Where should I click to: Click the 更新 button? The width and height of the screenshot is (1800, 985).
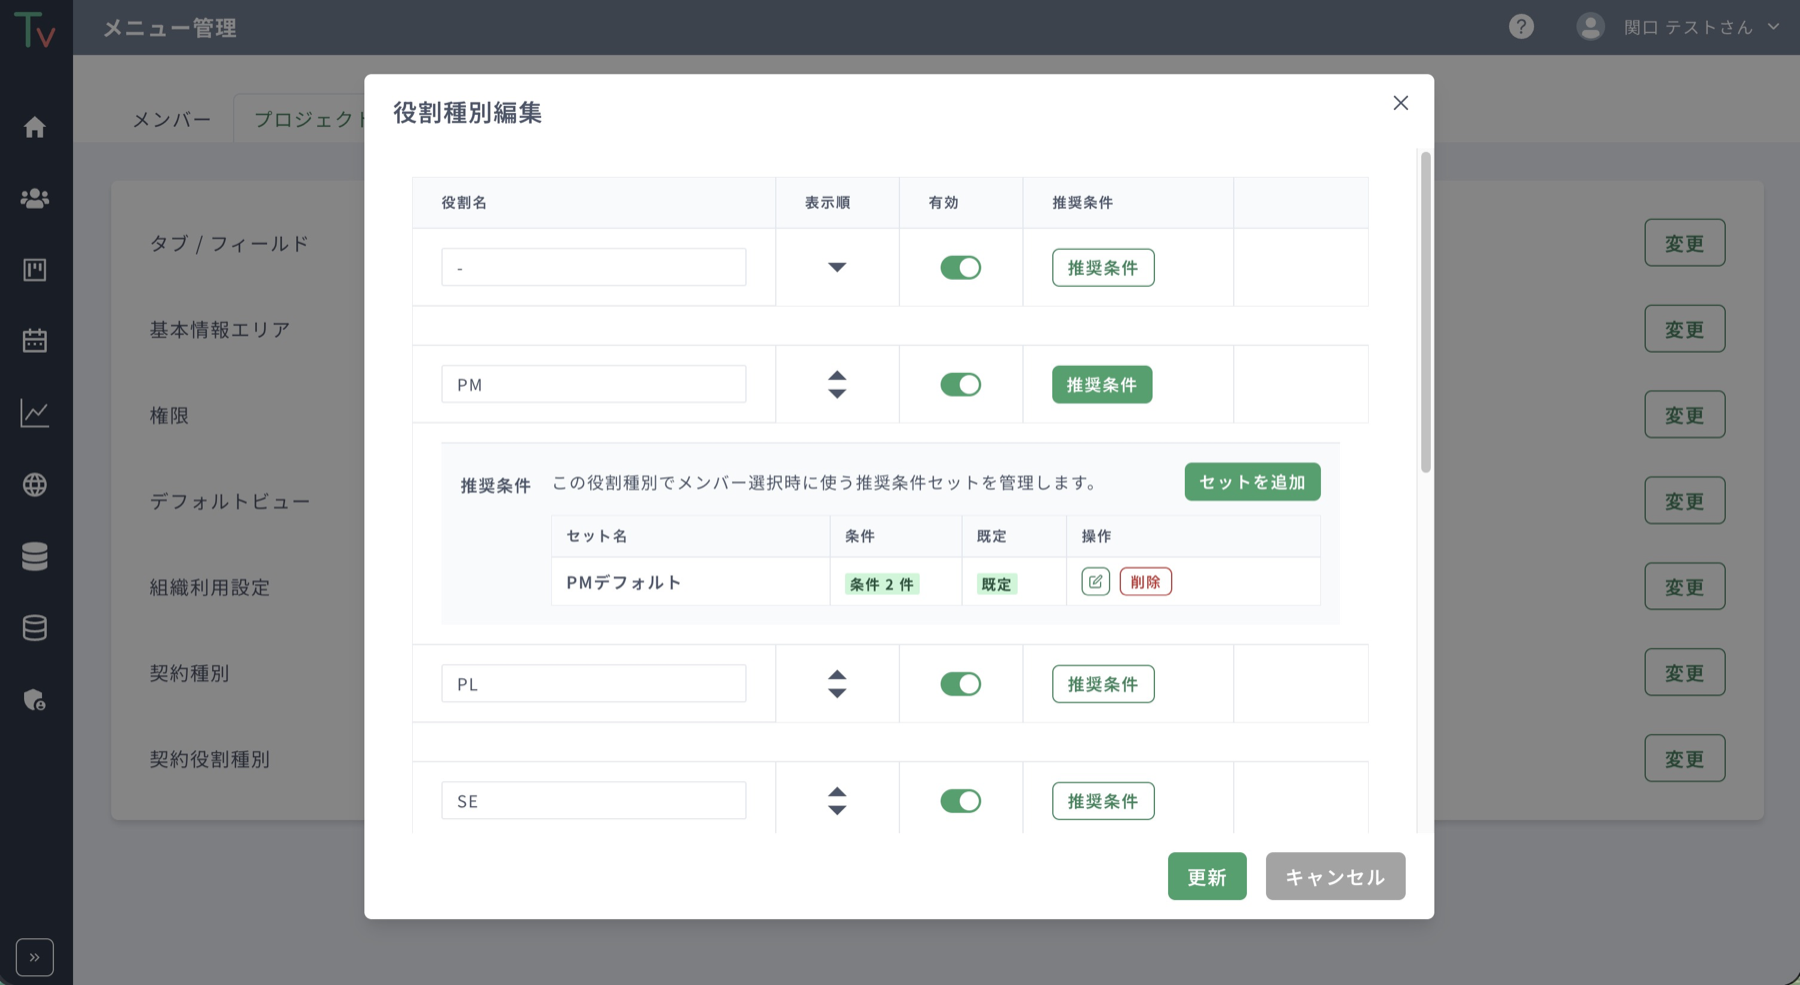tap(1207, 876)
